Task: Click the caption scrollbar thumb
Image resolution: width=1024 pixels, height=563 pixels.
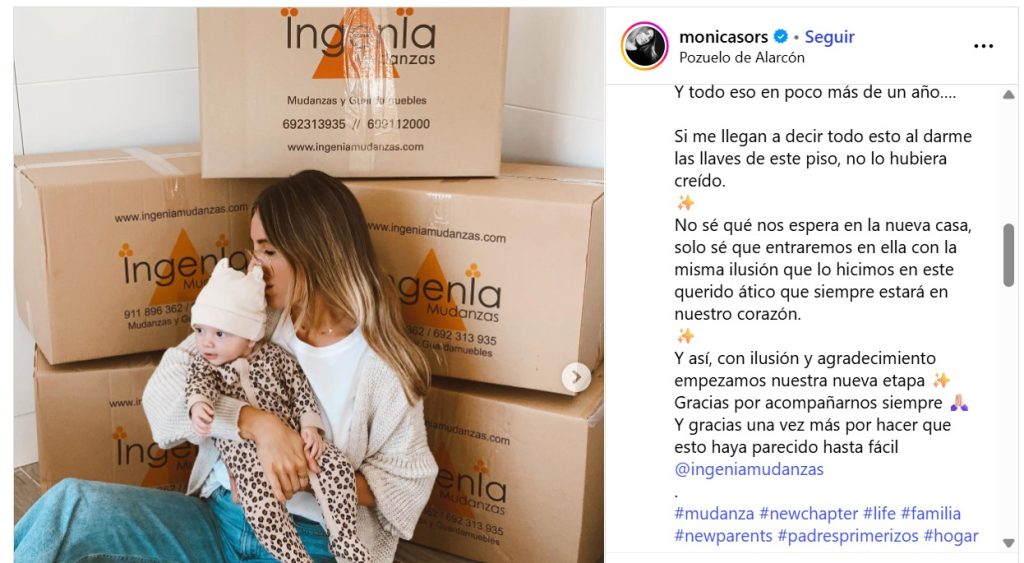Action: (x=1009, y=255)
